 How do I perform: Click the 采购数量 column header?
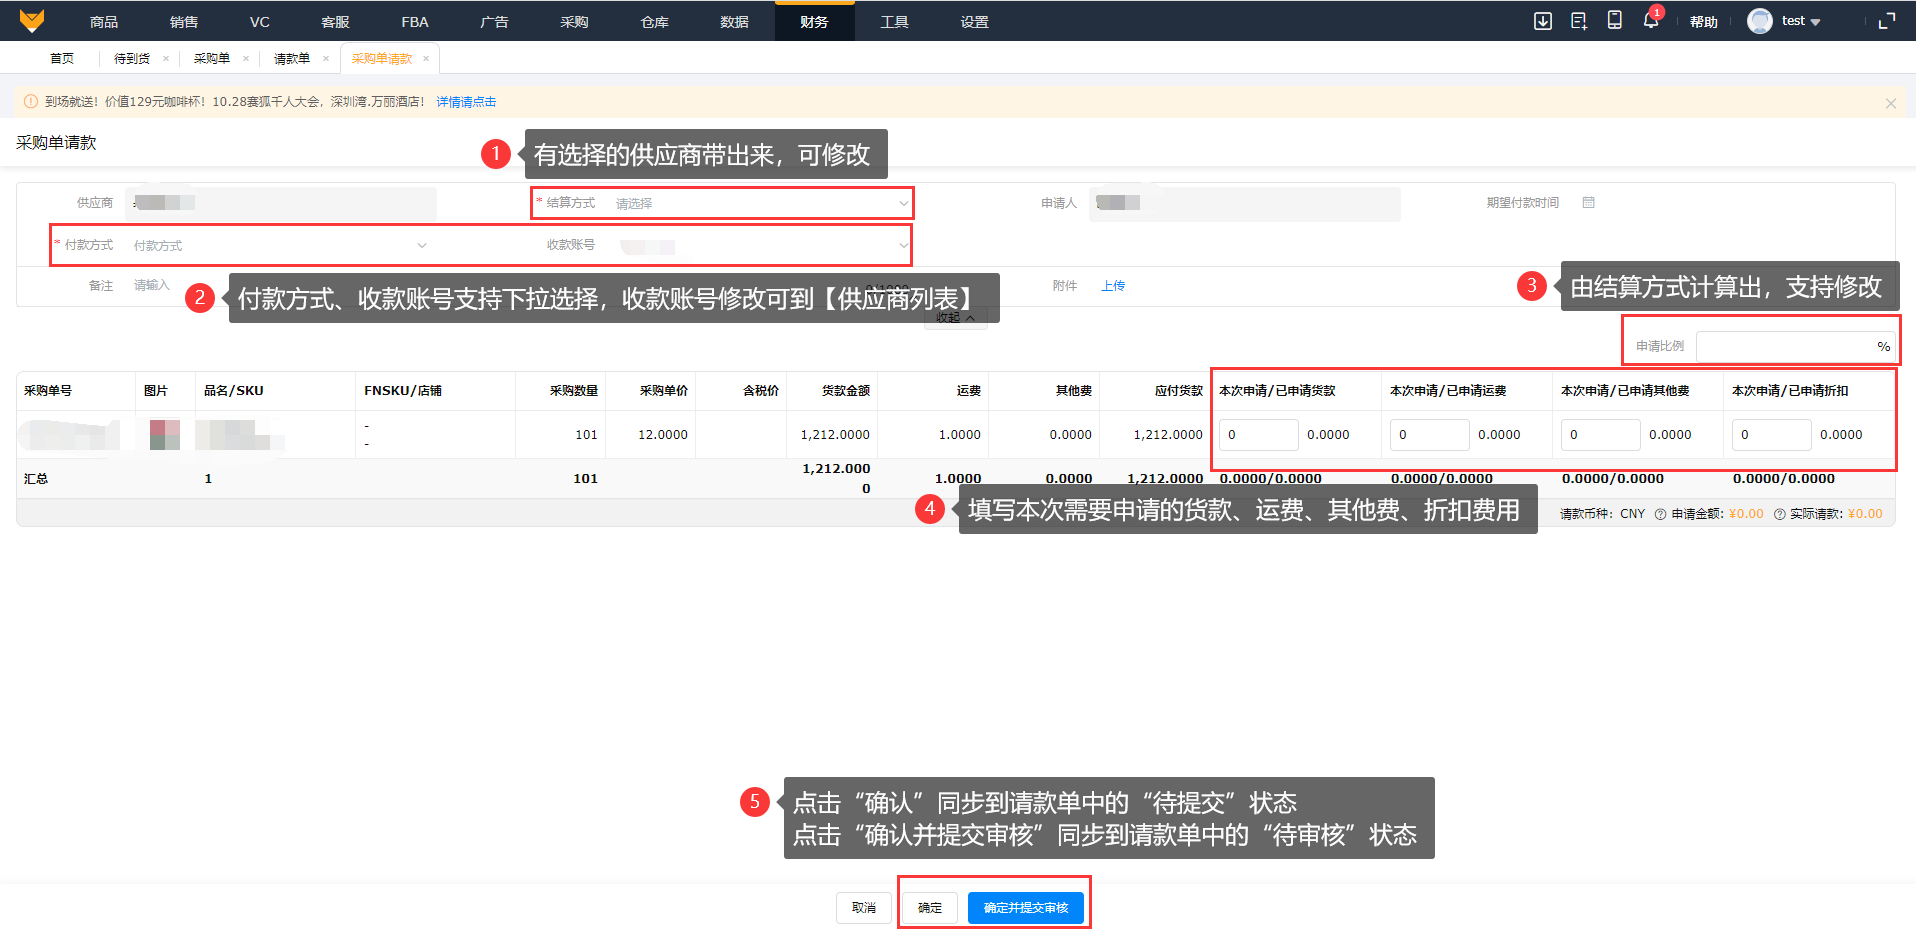click(x=574, y=391)
